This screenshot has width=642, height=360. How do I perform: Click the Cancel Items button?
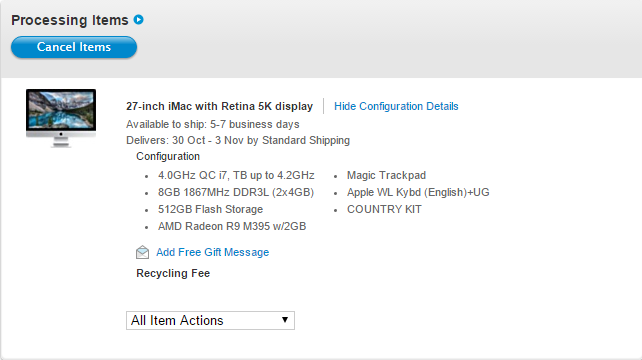tap(74, 47)
